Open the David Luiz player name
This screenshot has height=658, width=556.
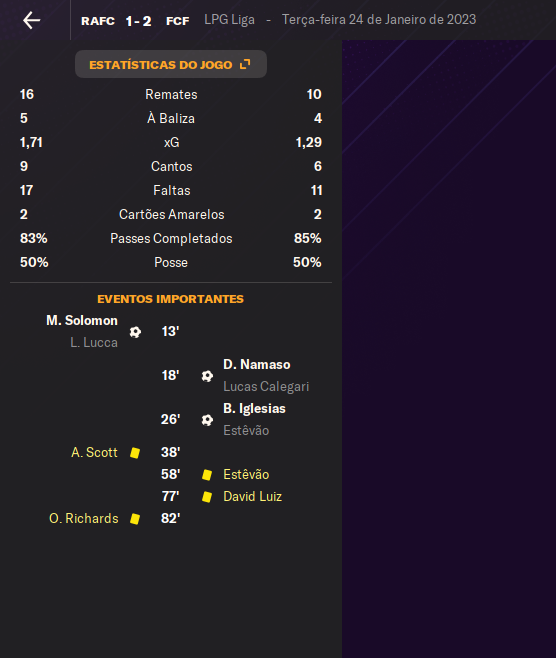(x=253, y=496)
